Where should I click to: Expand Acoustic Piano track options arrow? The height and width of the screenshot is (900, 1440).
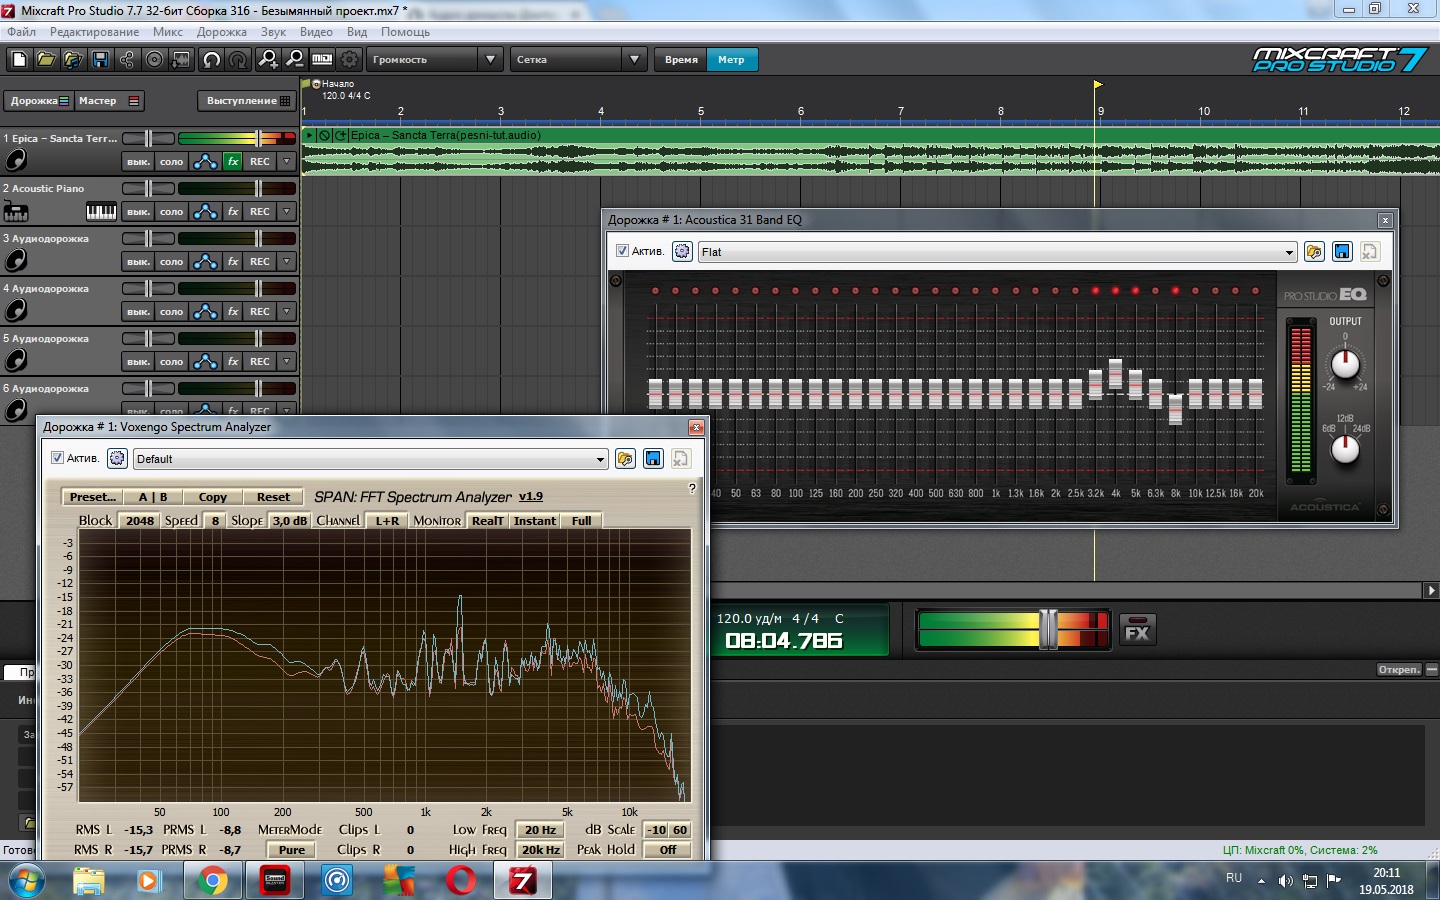click(x=287, y=211)
